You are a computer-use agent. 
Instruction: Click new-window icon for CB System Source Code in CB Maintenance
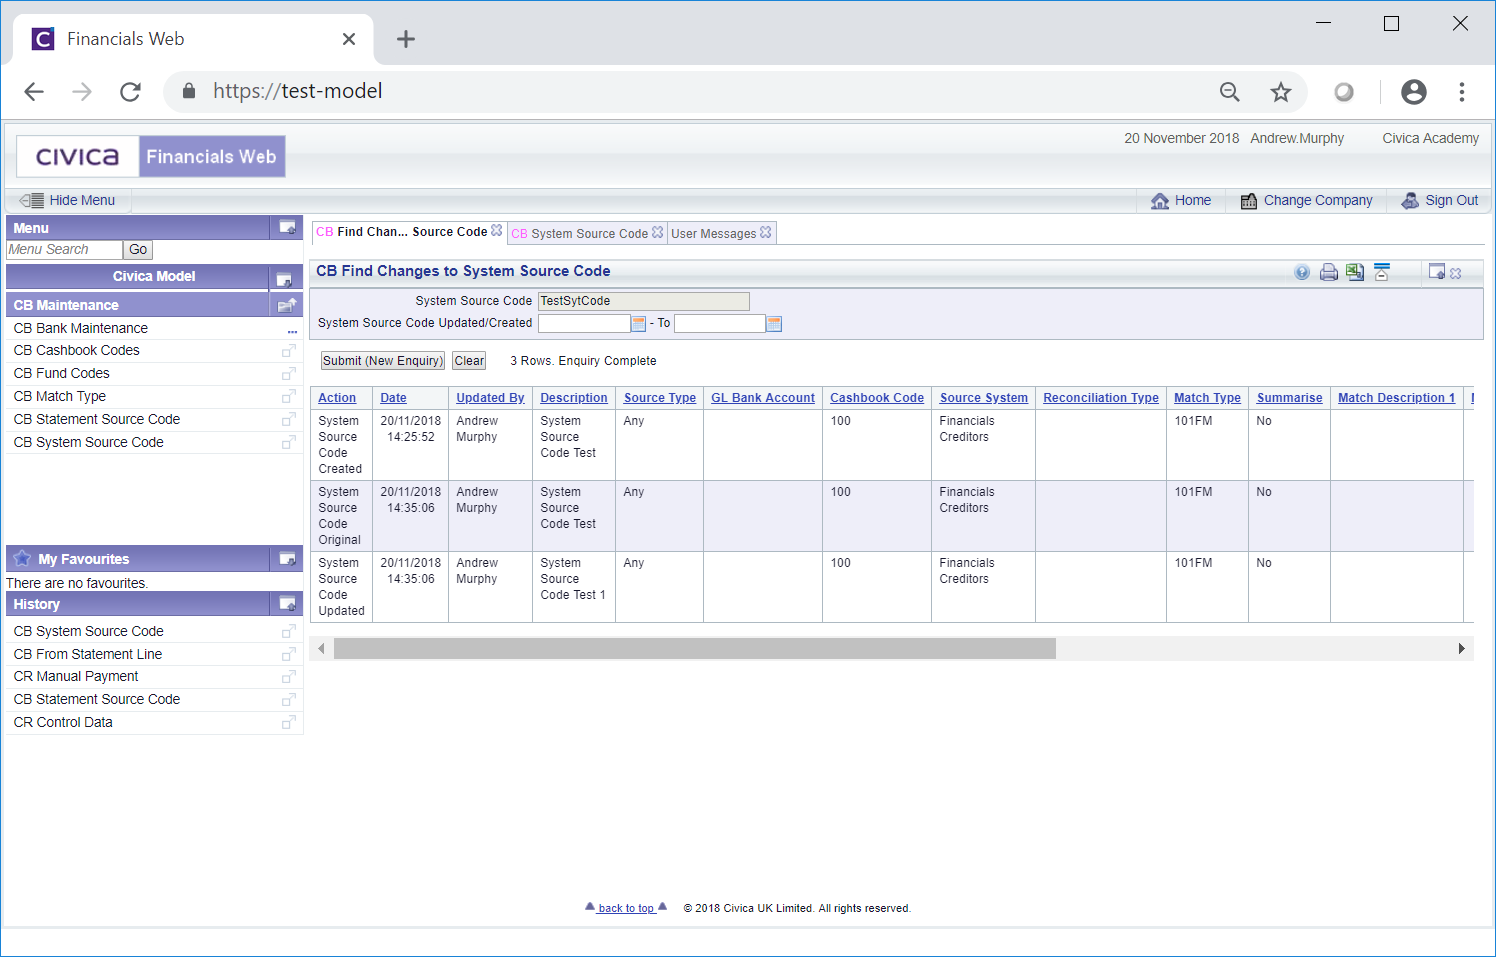(x=289, y=443)
